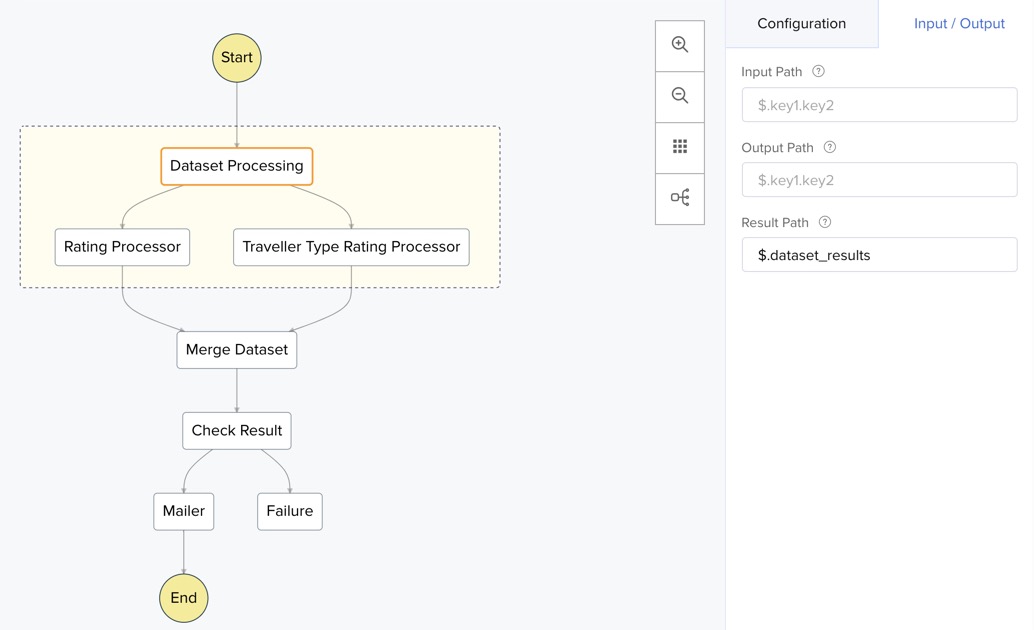Screen dimensions: 1034x630
Task: Select the Merge Dataset node
Action: [237, 350]
